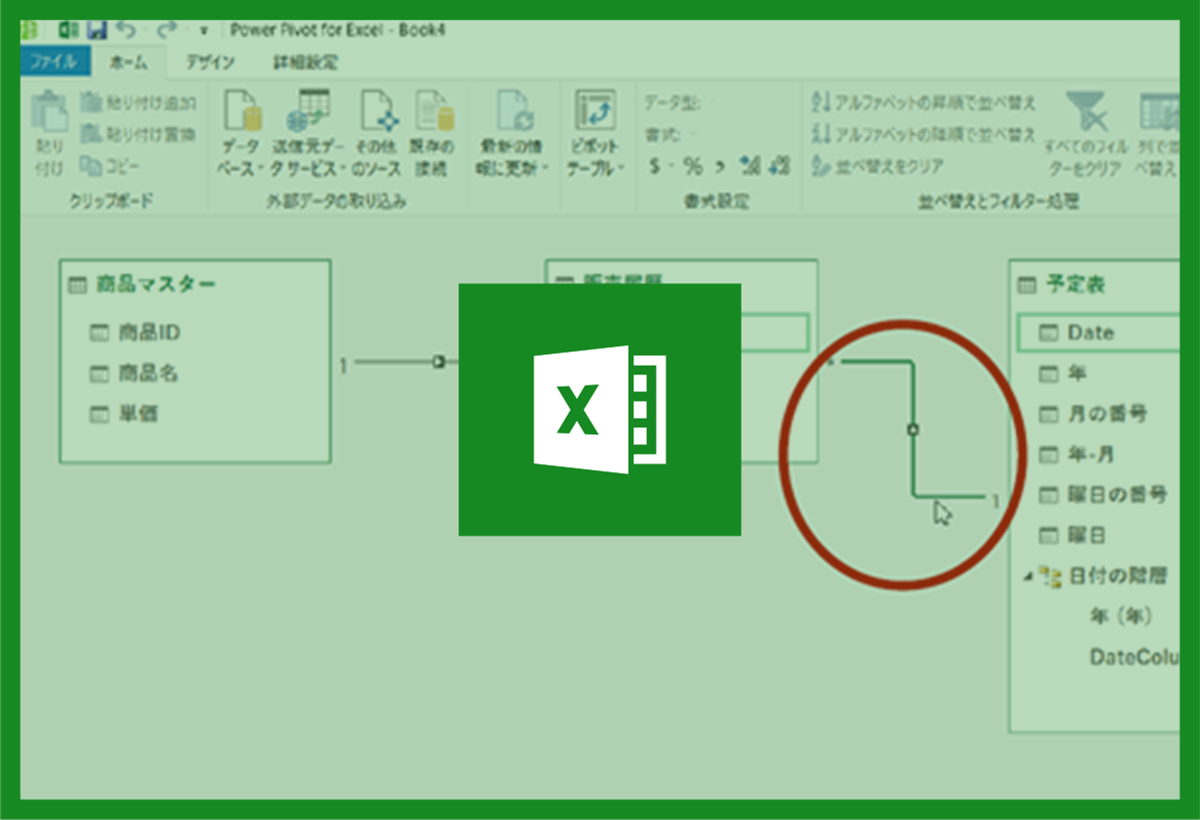Click the データベース import icon
Image resolution: width=1200 pixels, height=820 pixels.
tap(241, 112)
